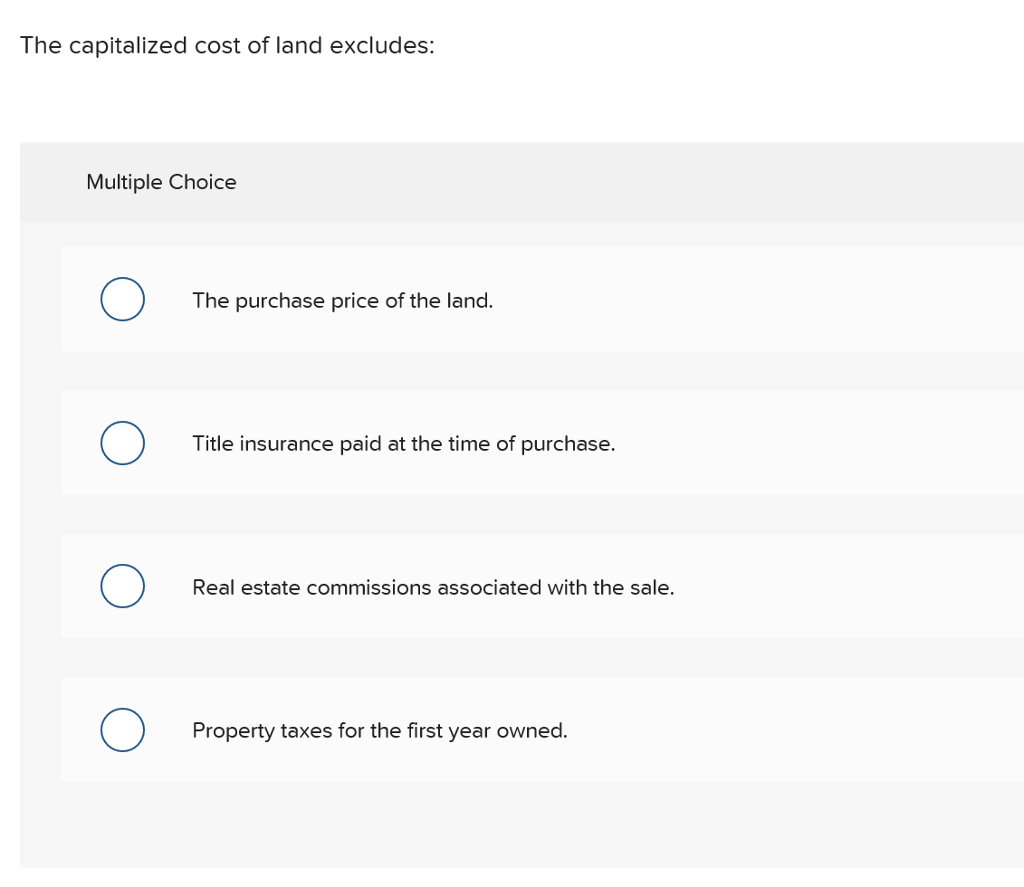This screenshot has height=887, width=1024.
Task: Select the radio button for title insurance option
Action: coord(122,442)
